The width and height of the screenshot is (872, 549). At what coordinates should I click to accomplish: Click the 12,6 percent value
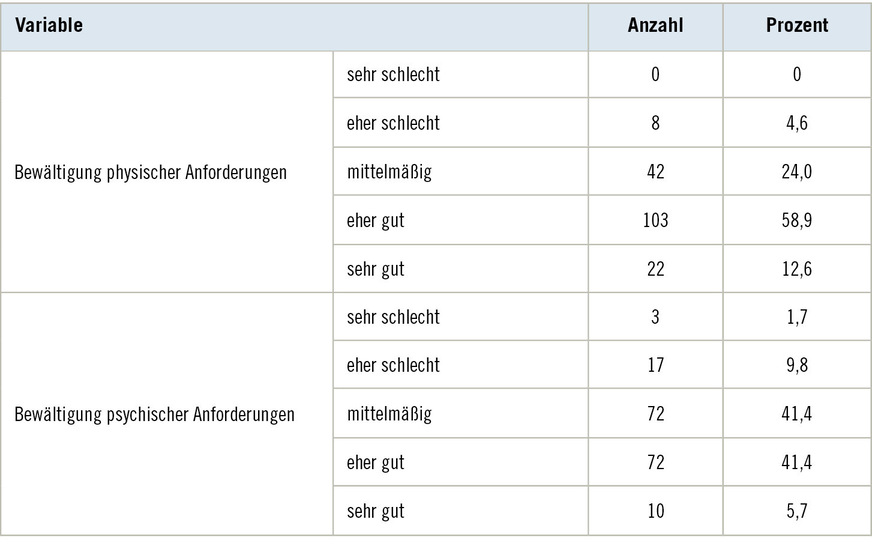click(x=797, y=268)
